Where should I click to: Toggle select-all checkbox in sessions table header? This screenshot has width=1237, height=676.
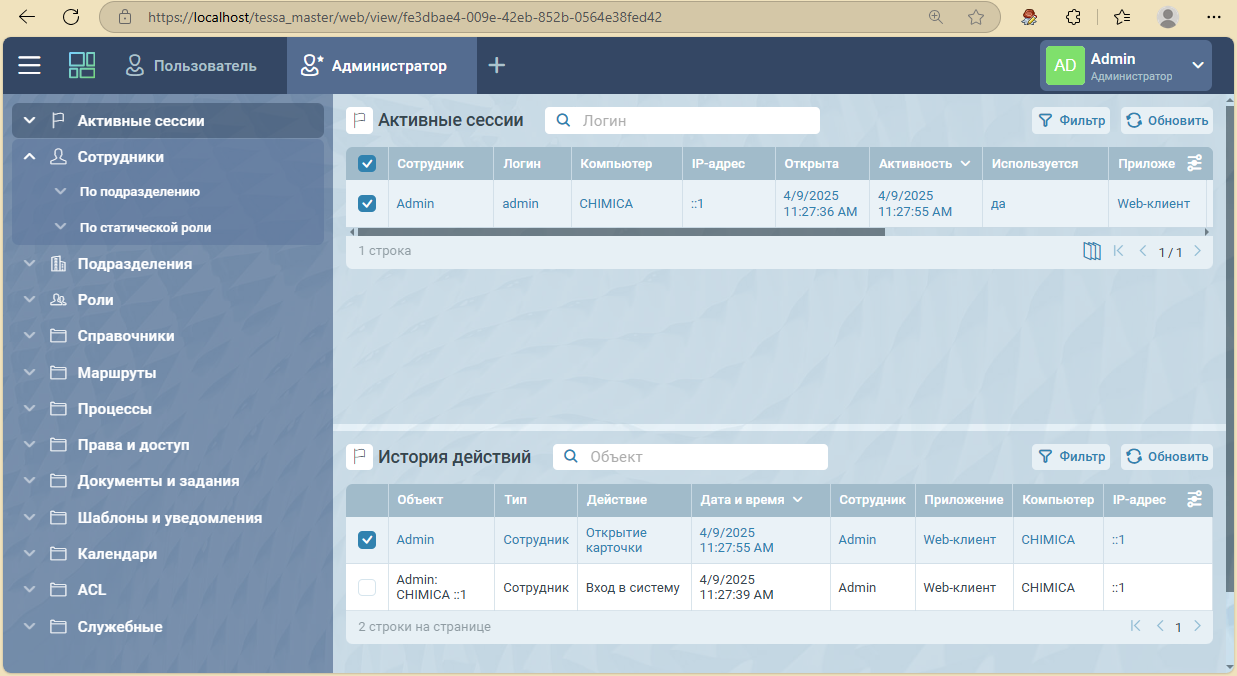[x=367, y=164]
